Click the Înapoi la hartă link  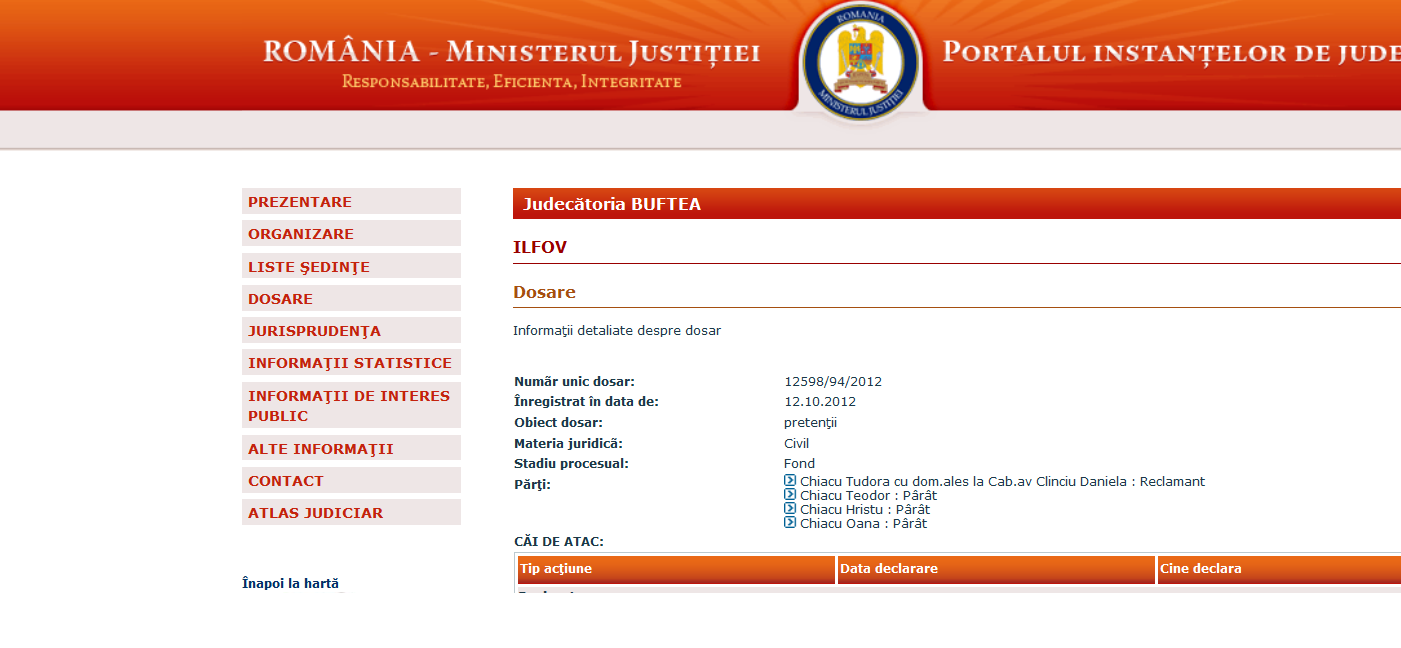pyautogui.click(x=289, y=582)
